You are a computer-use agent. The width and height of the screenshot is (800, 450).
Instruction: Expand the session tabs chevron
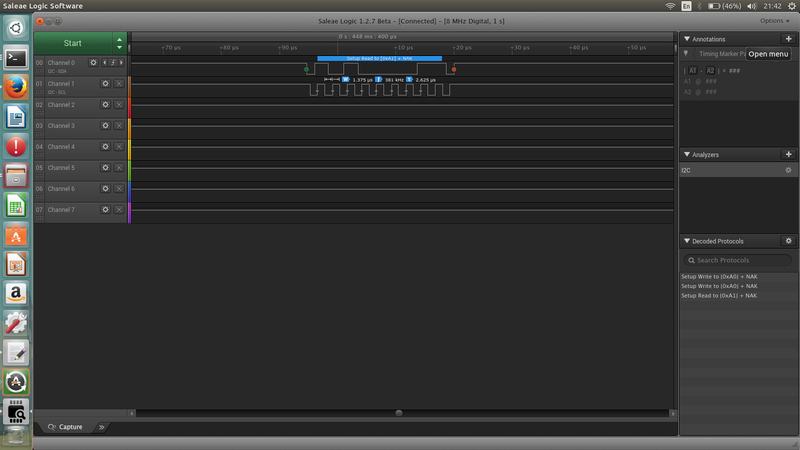pos(102,427)
